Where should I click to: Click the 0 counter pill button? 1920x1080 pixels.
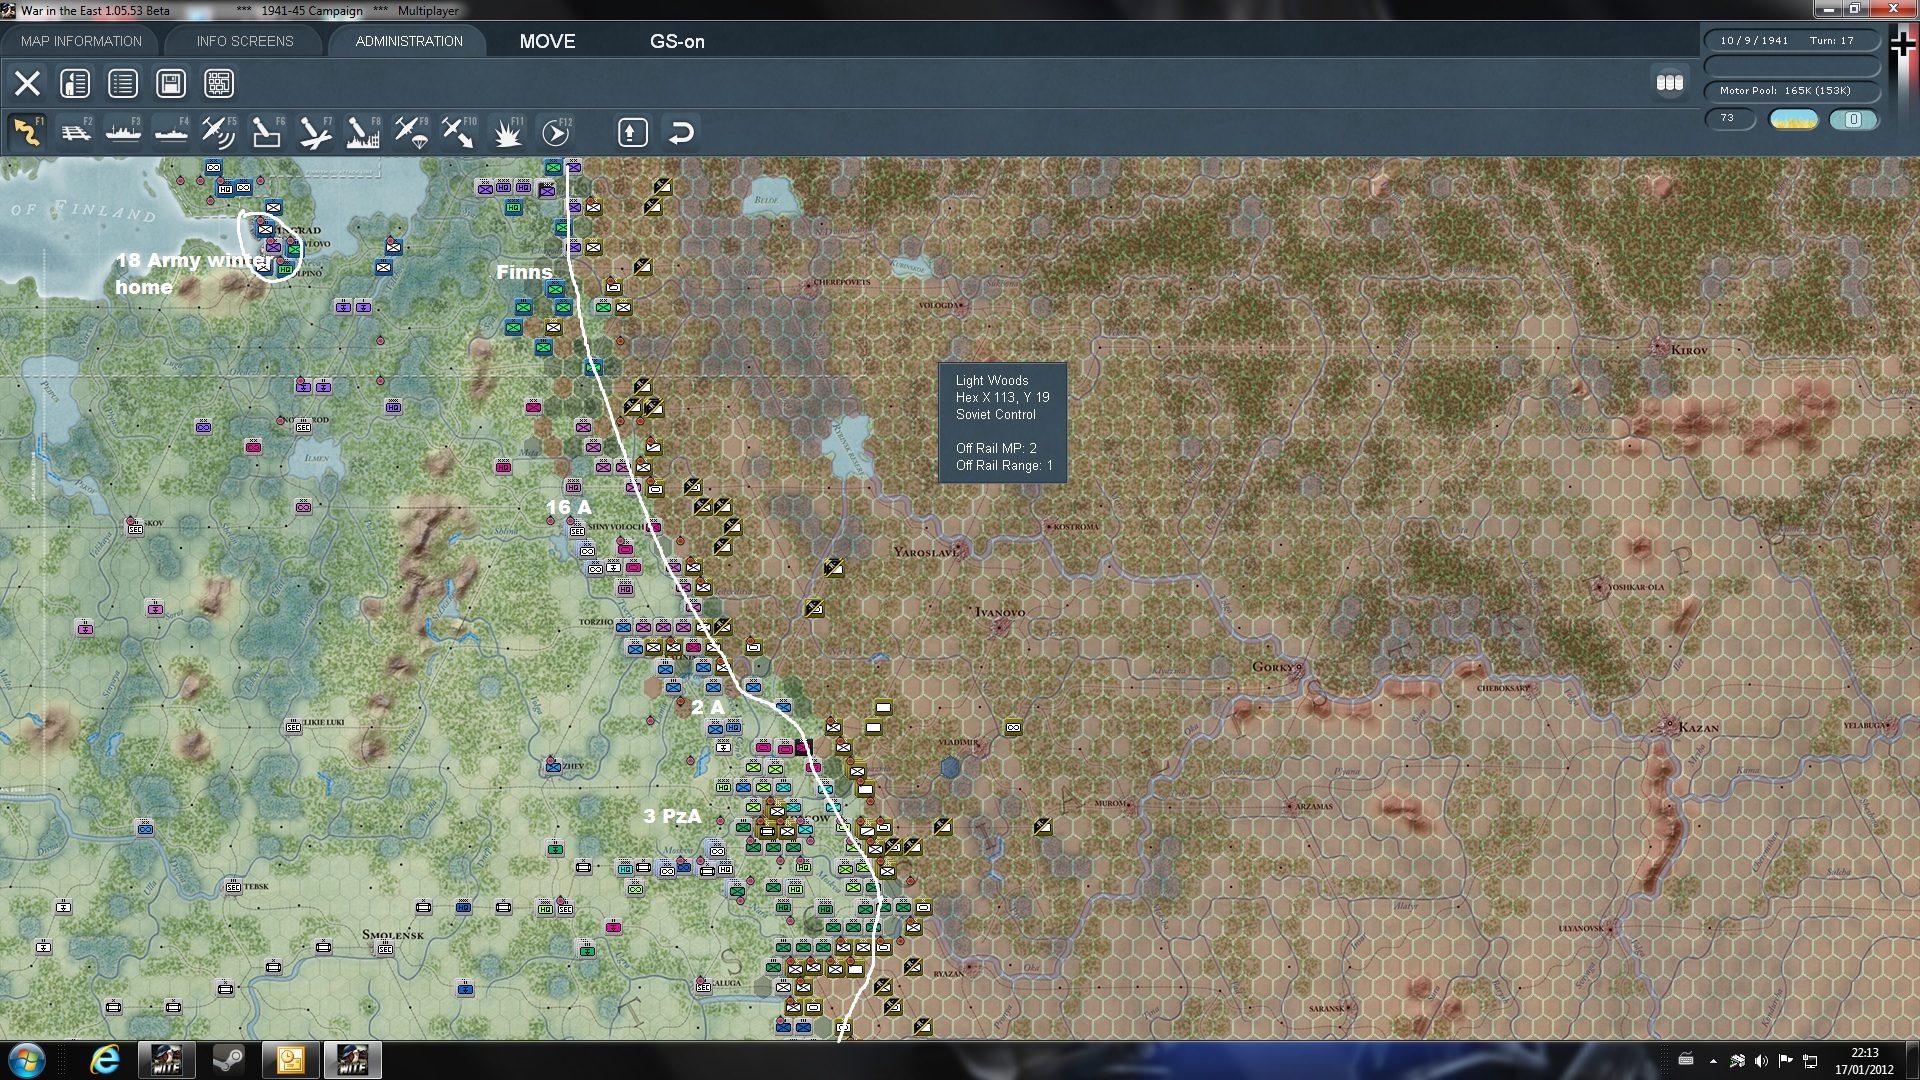pos(1853,119)
